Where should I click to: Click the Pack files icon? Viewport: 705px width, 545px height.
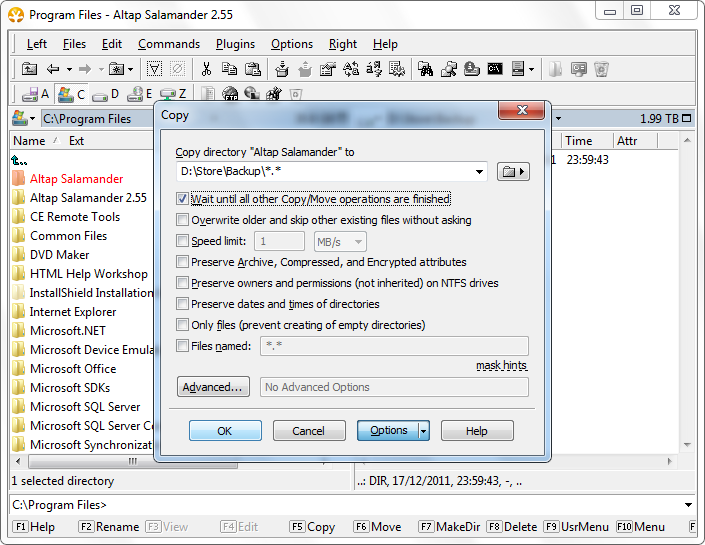[x=282, y=69]
